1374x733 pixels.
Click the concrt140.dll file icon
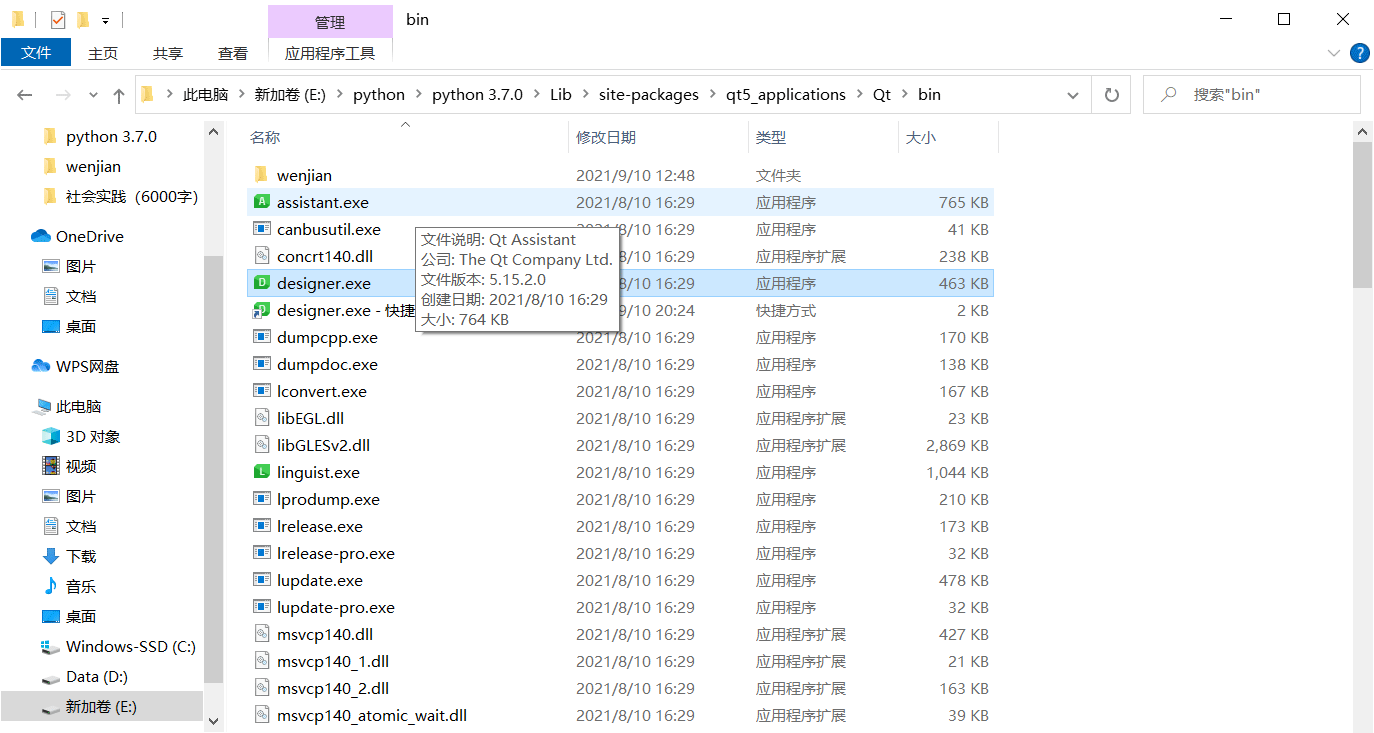262,256
